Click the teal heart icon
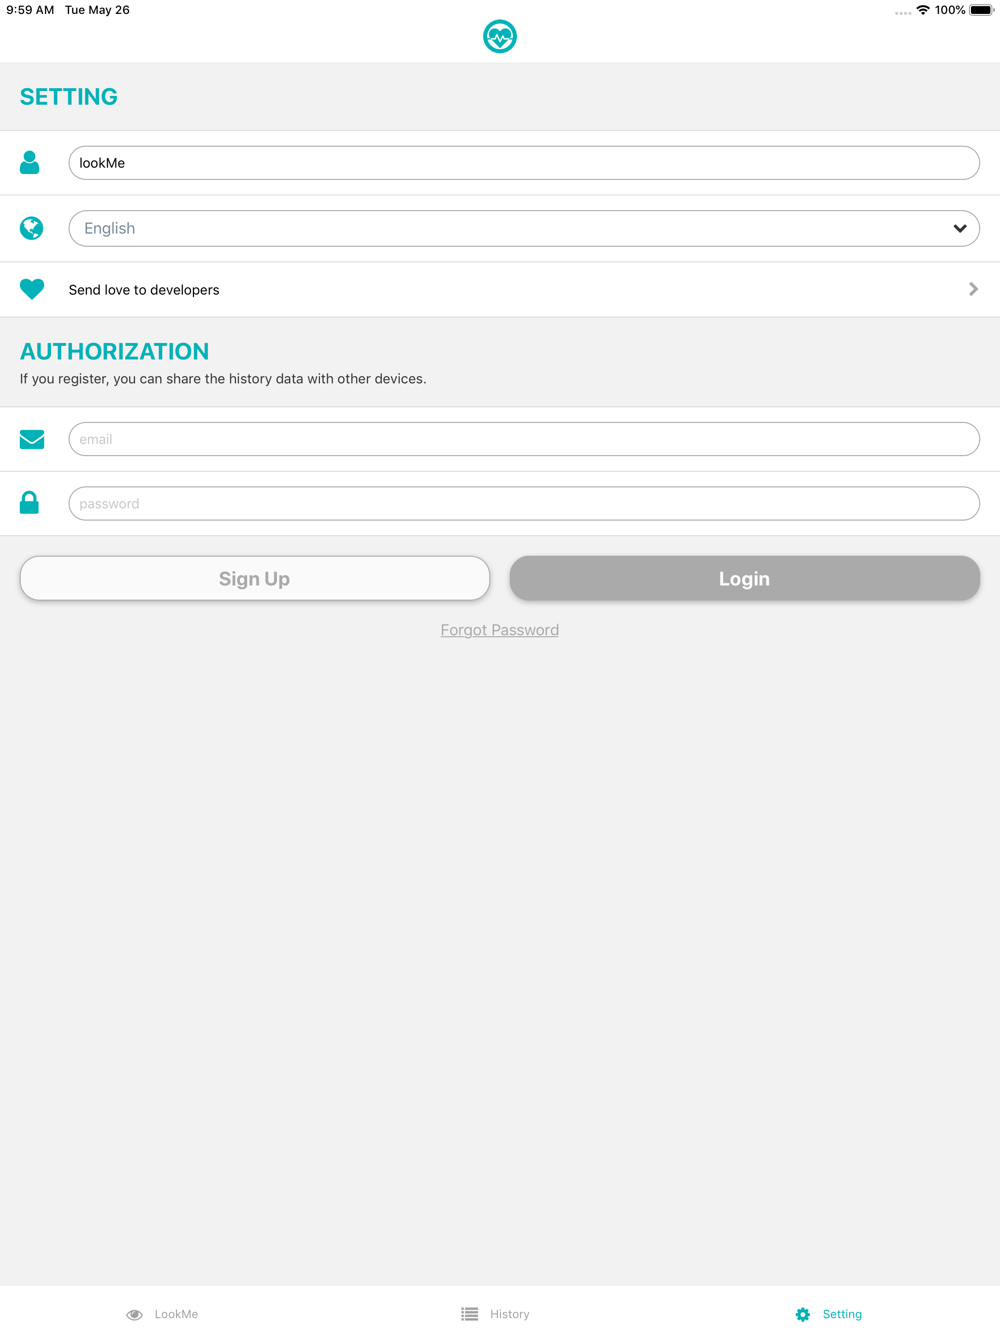Screen dimensions: 1000x1334 click(32, 289)
